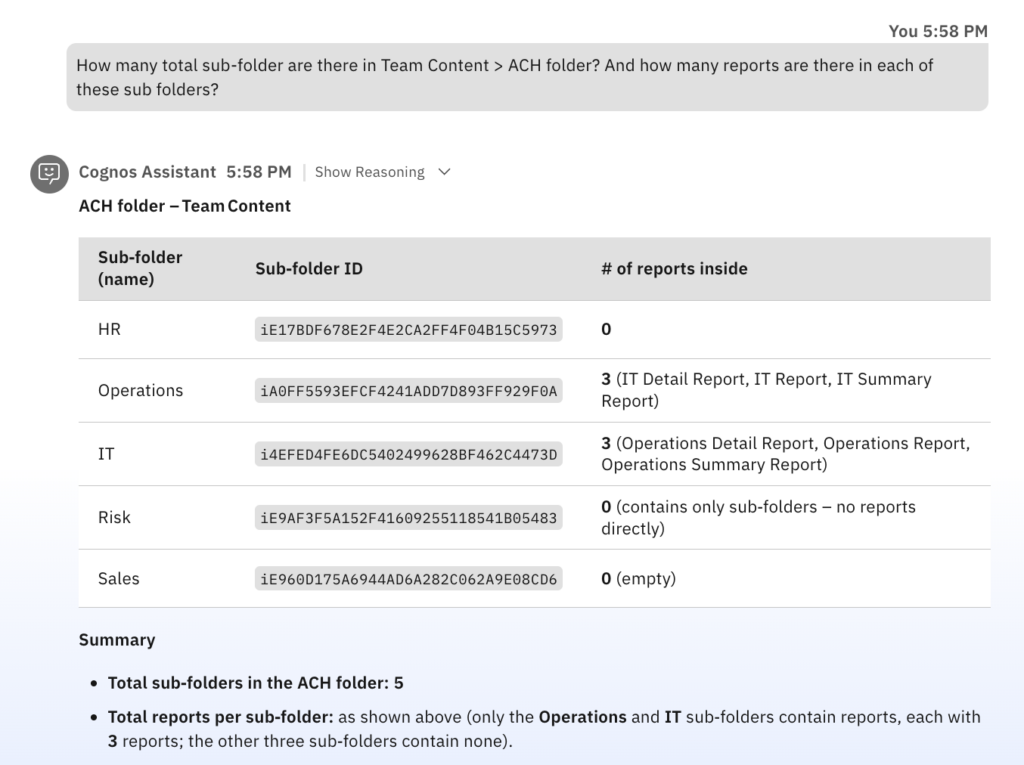This screenshot has height=765, width=1024.
Task: Click the HR sub-folder ID code
Action: click(x=408, y=330)
